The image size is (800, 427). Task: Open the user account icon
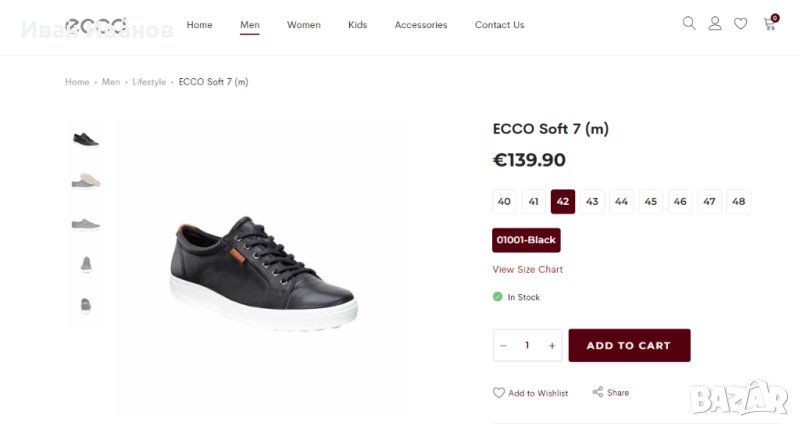pos(715,24)
